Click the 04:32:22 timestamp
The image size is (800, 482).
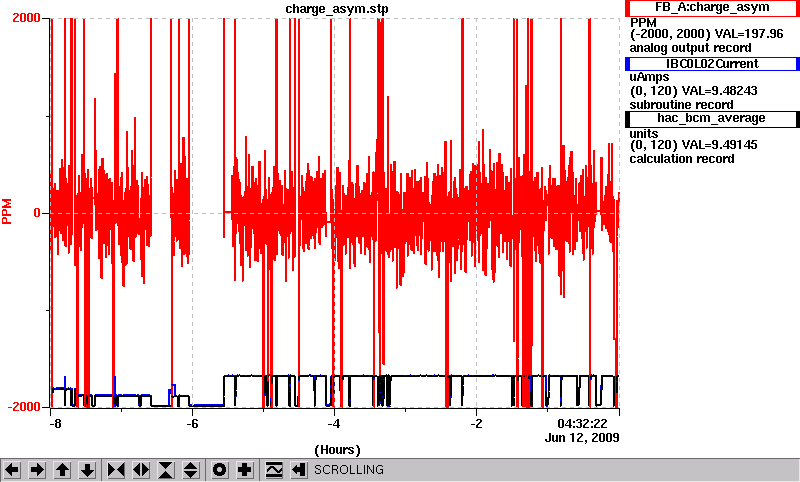(582, 424)
